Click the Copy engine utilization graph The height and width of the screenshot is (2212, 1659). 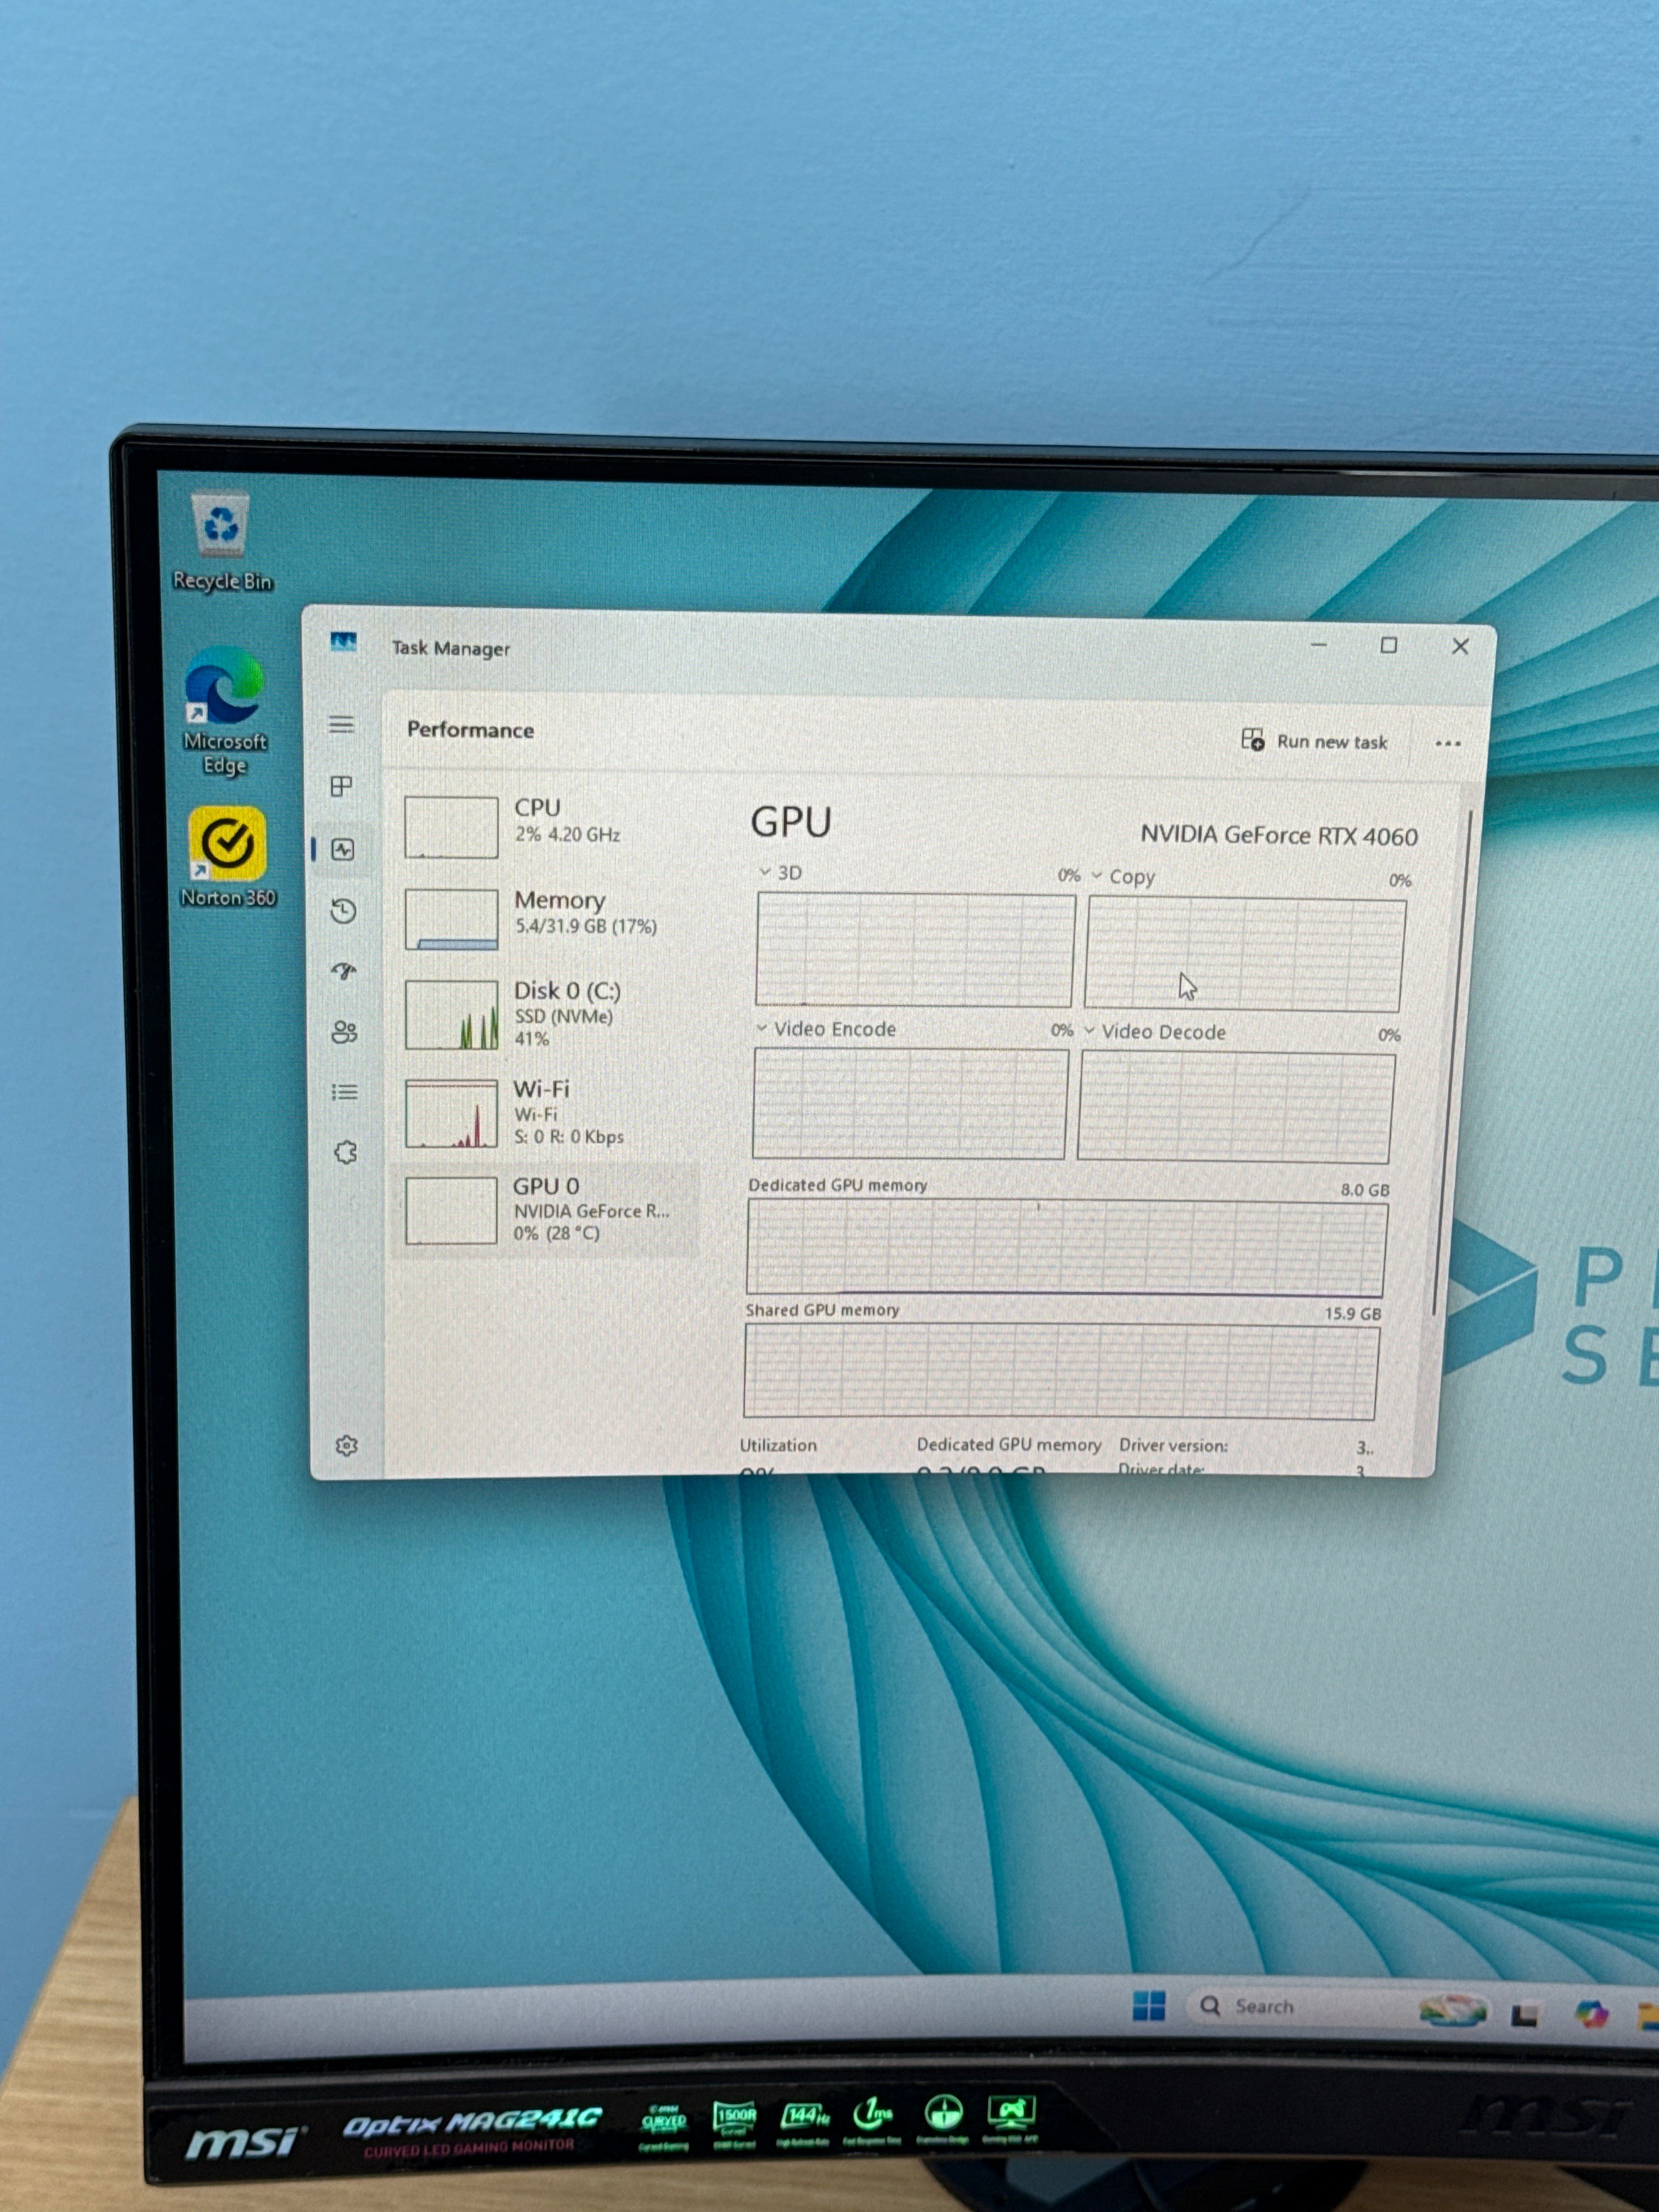click(1245, 954)
